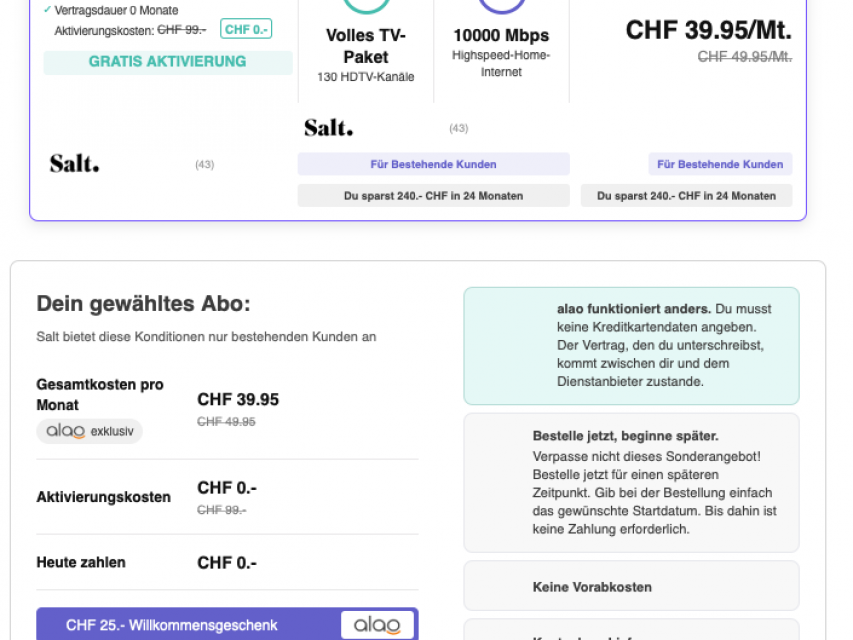Click the teal circle icon above Volles TV-Paket
This screenshot has width=853, height=640.
click(366, 6)
